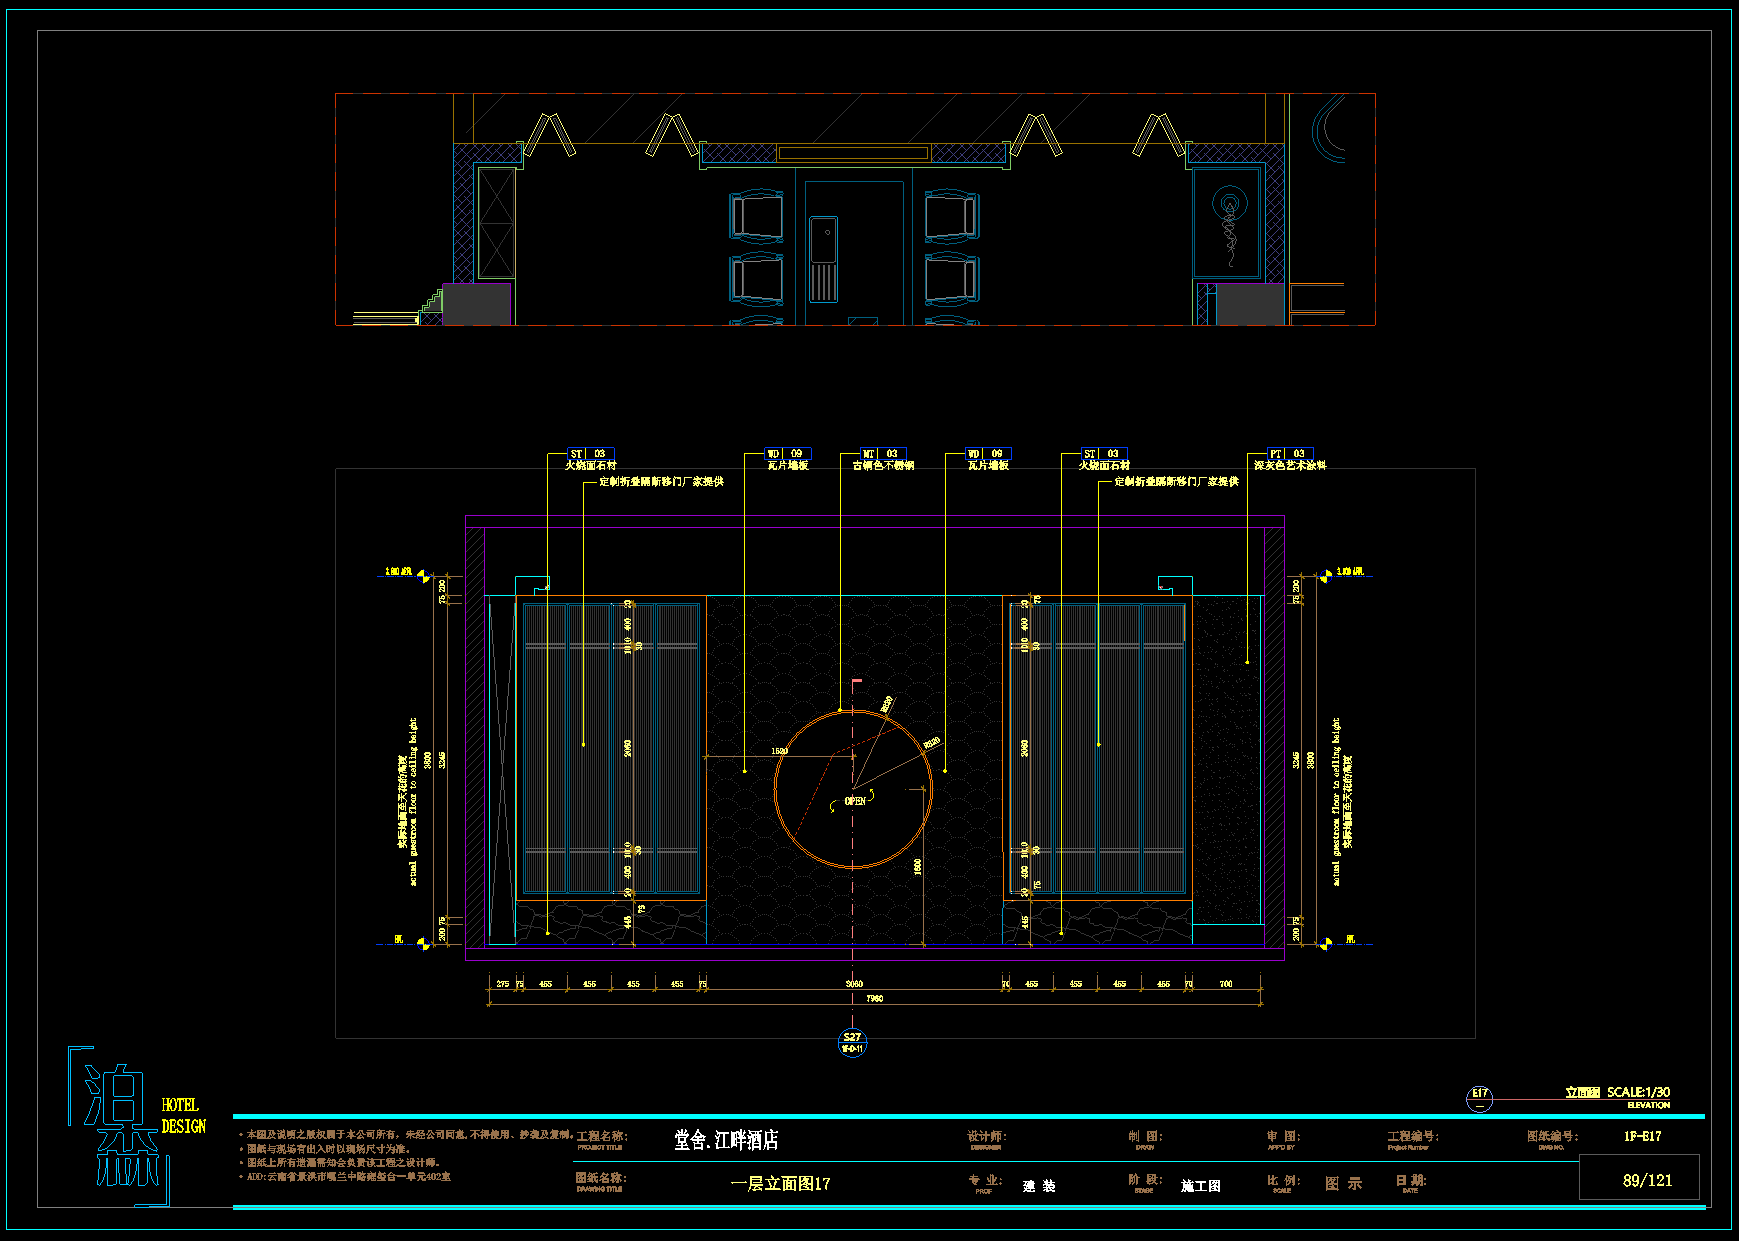Select the drawing number 1F-E17
1739x1241 pixels.
[1642, 1136]
